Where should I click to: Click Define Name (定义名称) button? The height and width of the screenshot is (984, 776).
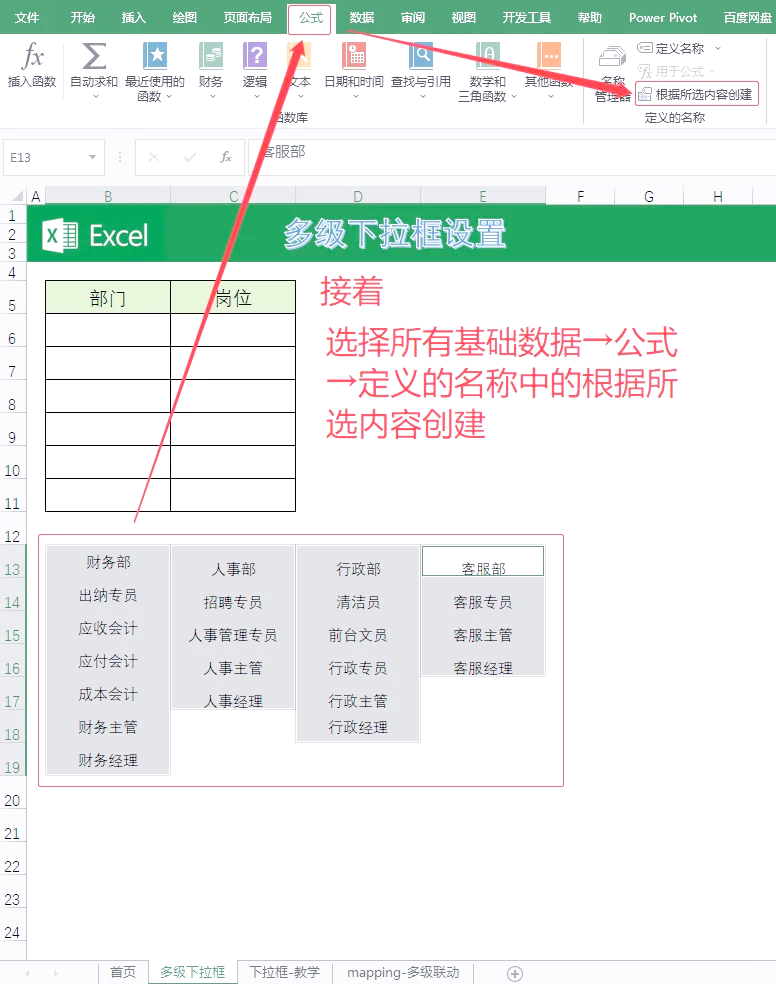pyautogui.click(x=671, y=48)
